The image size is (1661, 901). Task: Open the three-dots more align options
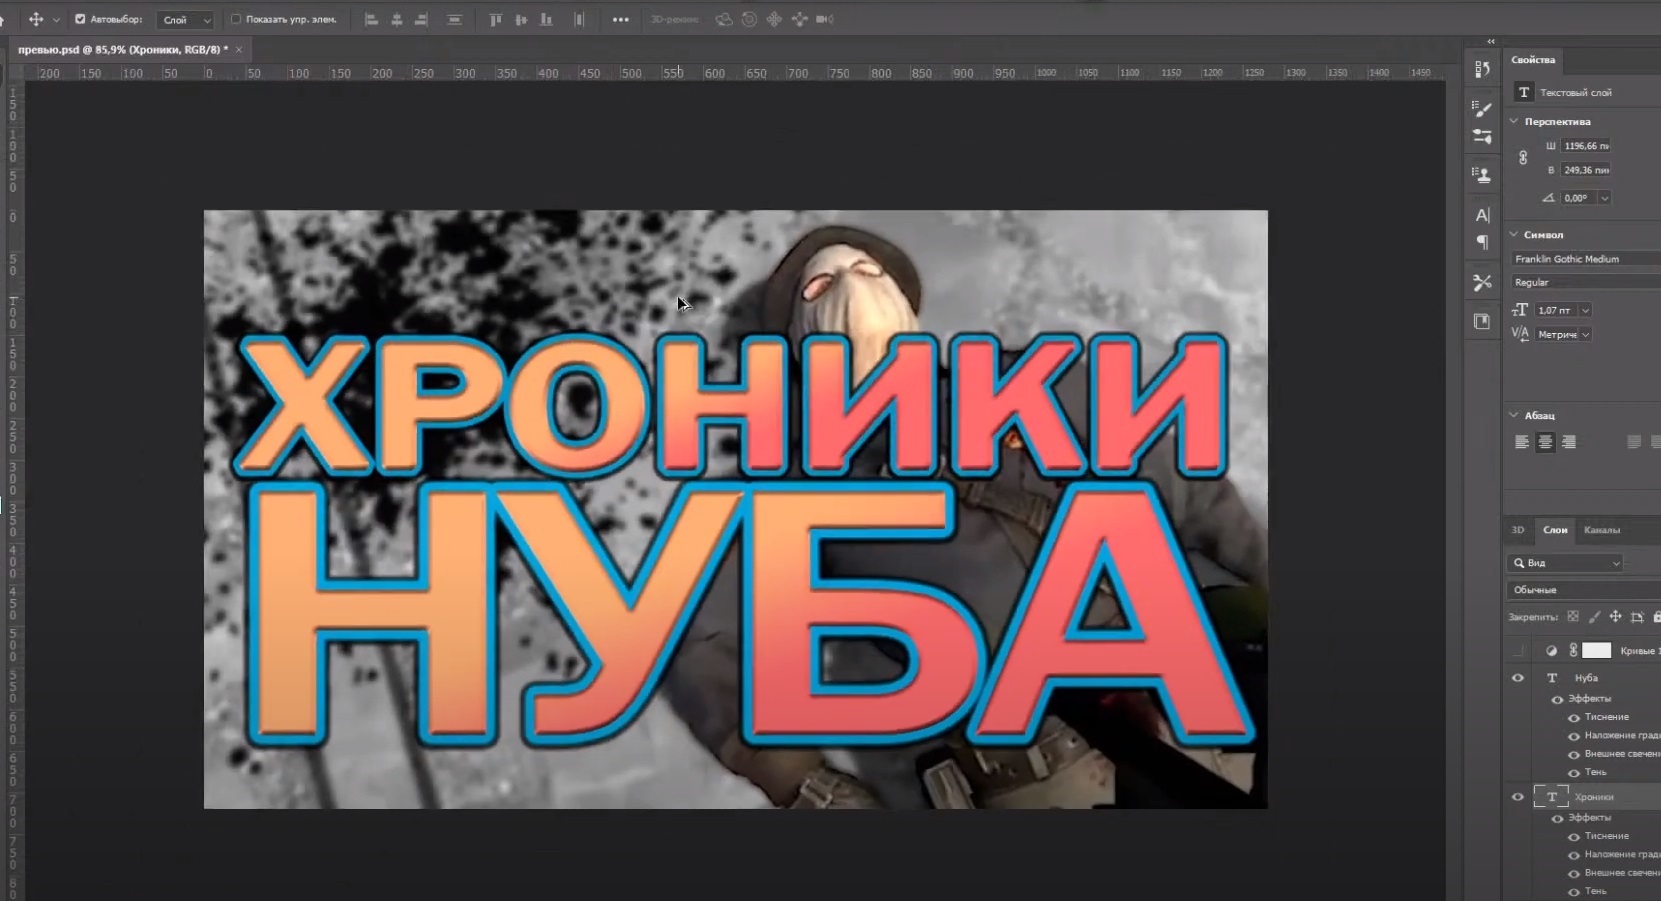click(x=621, y=19)
